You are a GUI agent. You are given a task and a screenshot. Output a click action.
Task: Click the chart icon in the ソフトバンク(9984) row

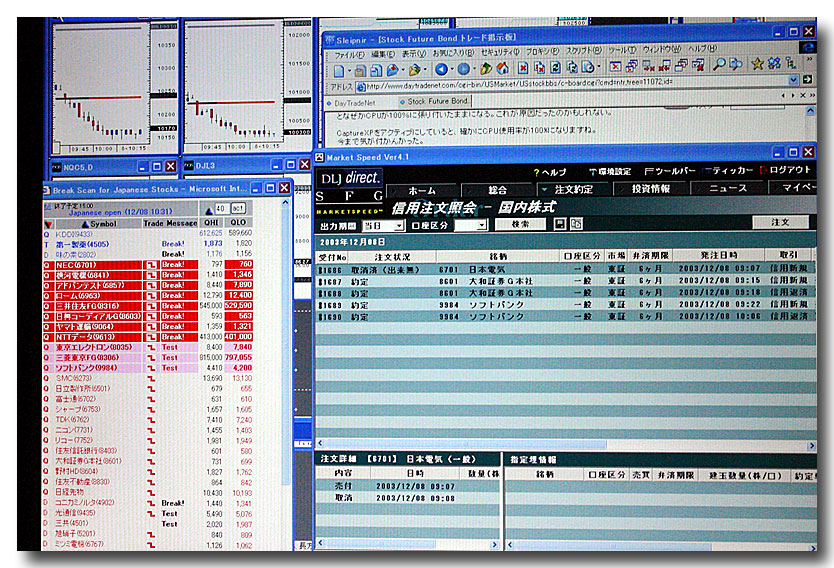[151, 368]
